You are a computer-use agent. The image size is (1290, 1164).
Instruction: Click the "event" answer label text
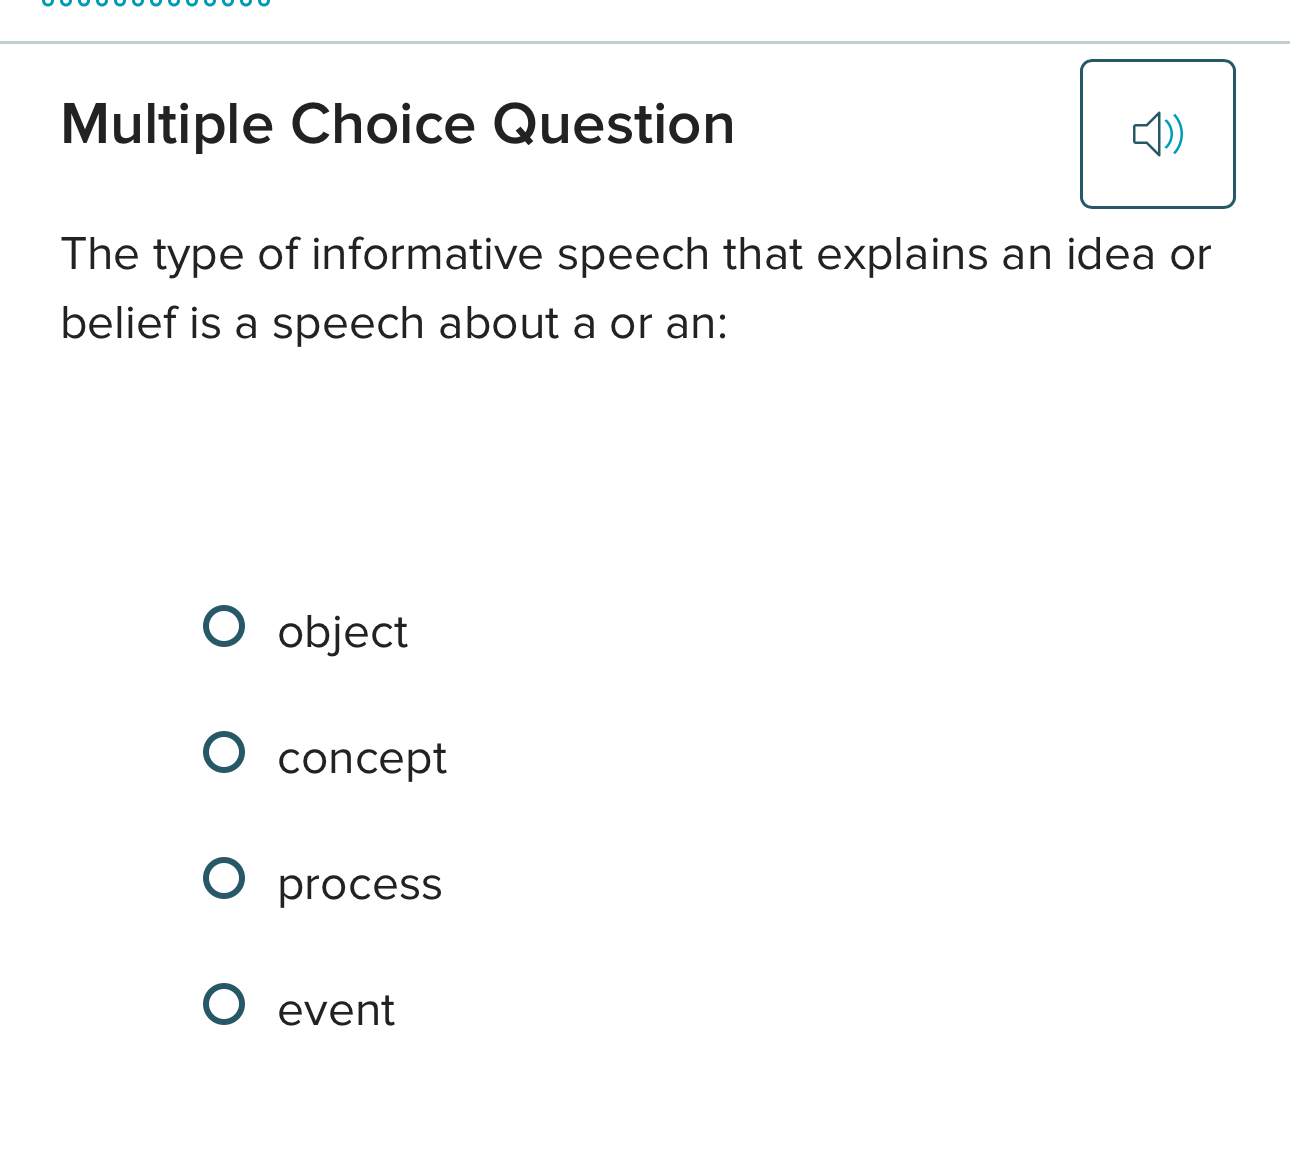(336, 1010)
